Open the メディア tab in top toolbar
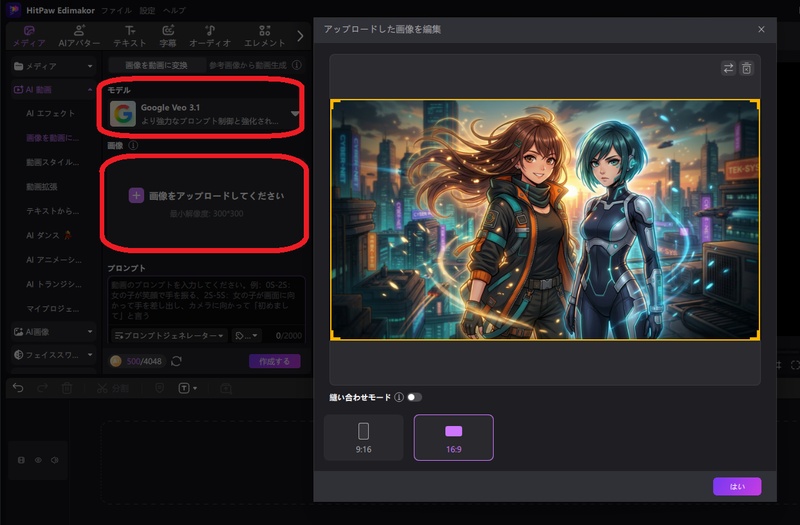 tap(29, 37)
